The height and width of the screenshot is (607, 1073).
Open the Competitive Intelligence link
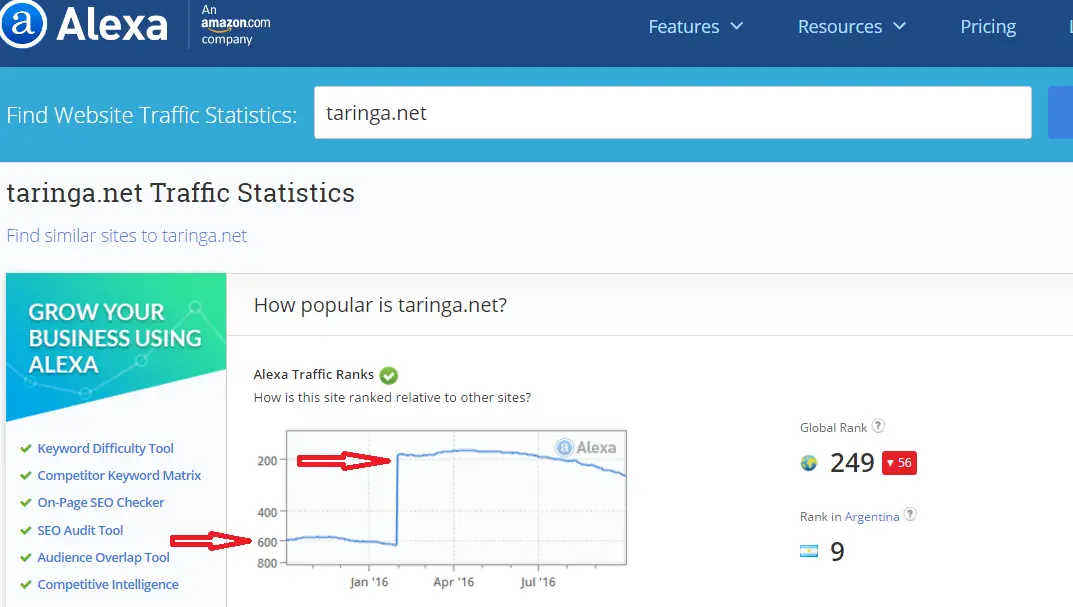click(x=108, y=584)
